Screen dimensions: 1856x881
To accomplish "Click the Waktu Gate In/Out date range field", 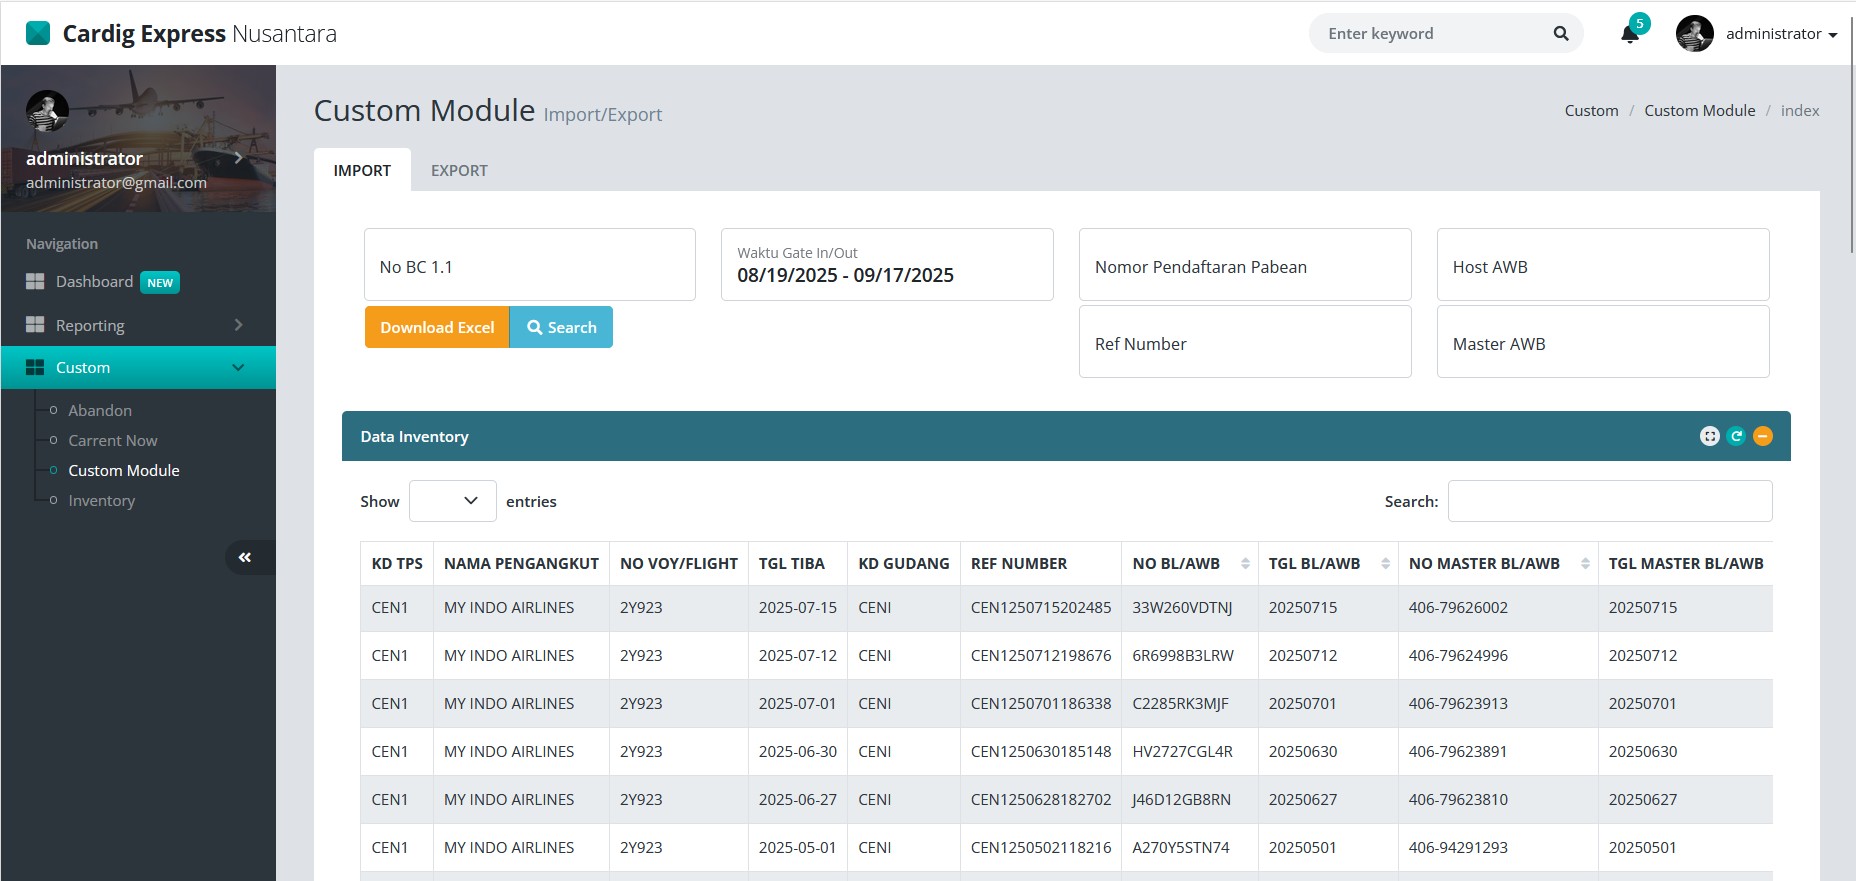I will click(x=886, y=265).
